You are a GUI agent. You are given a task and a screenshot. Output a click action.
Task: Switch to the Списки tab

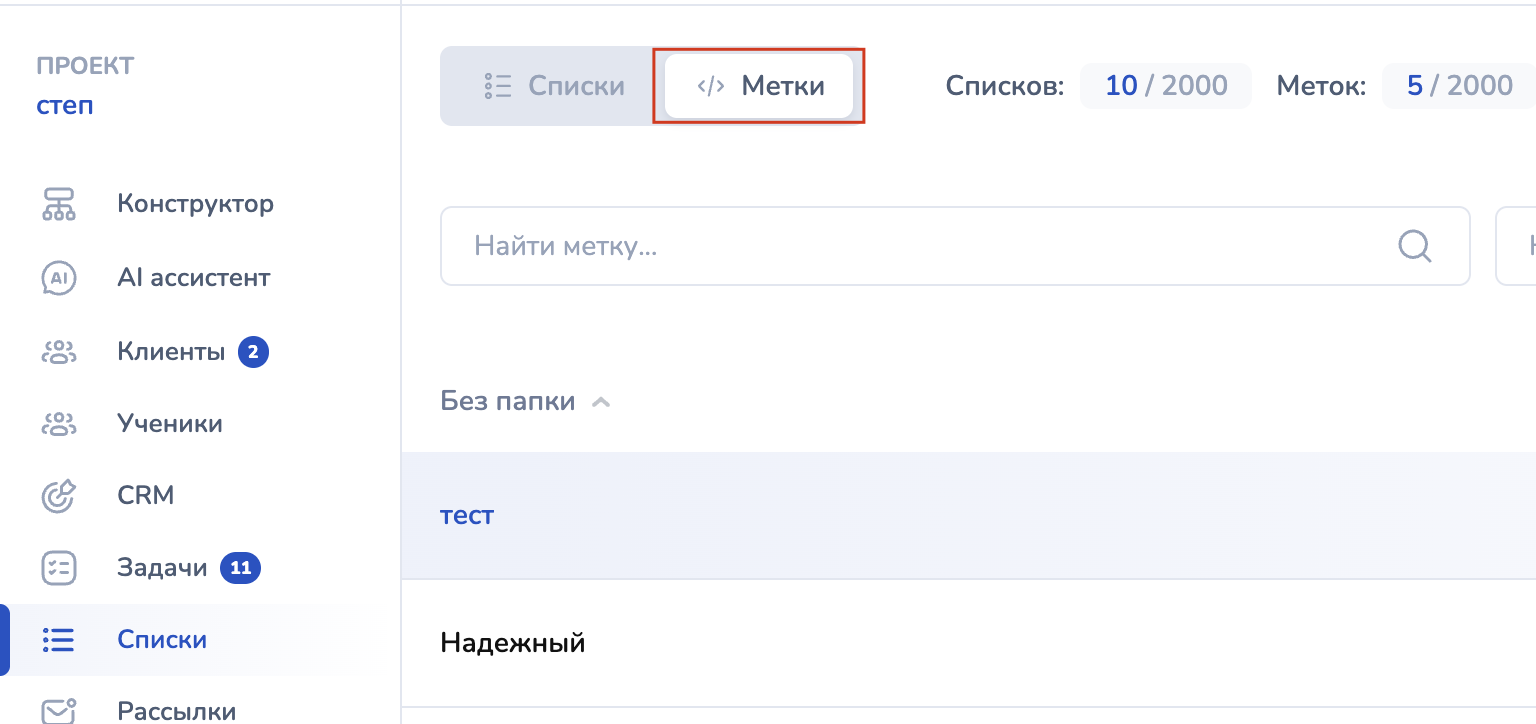pyautogui.click(x=555, y=86)
